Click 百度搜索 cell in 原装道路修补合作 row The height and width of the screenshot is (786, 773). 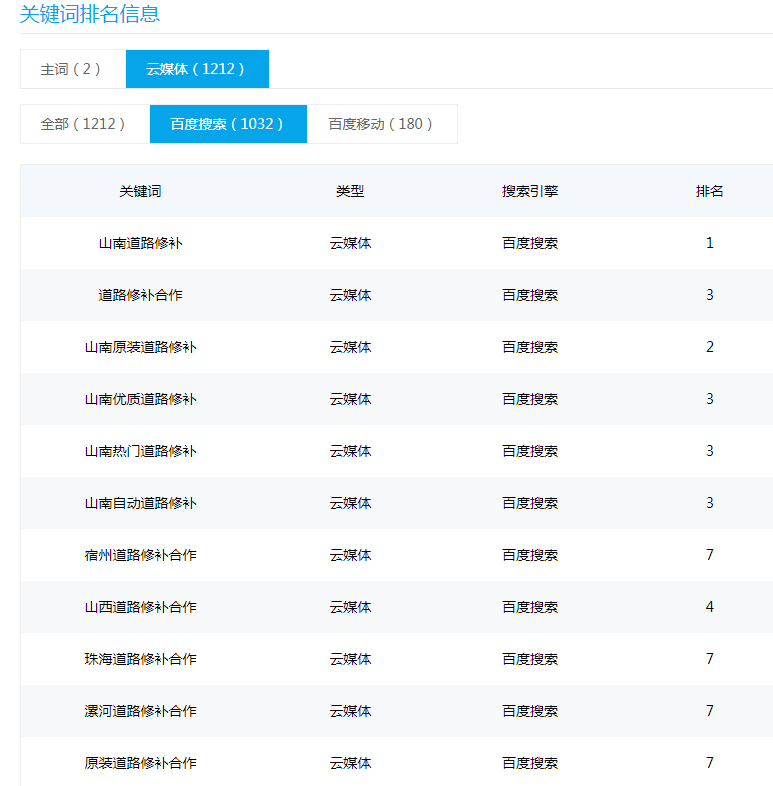click(530, 763)
